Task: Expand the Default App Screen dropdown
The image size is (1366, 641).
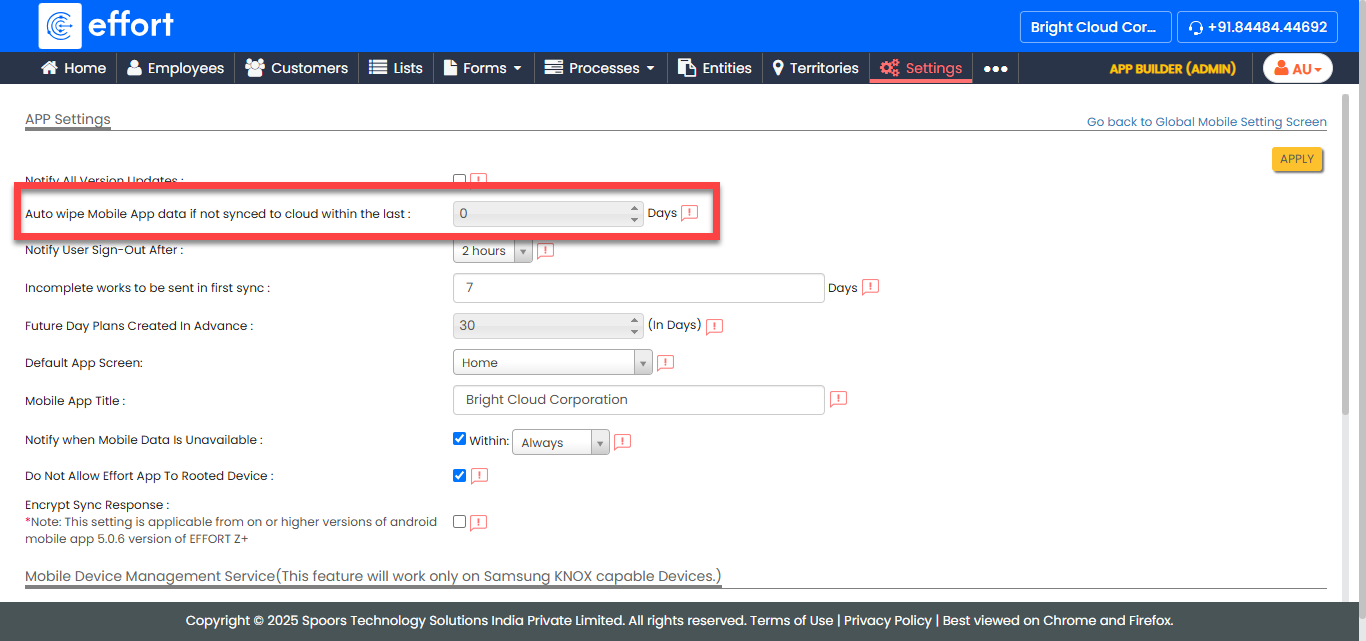Action: pyautogui.click(x=552, y=362)
